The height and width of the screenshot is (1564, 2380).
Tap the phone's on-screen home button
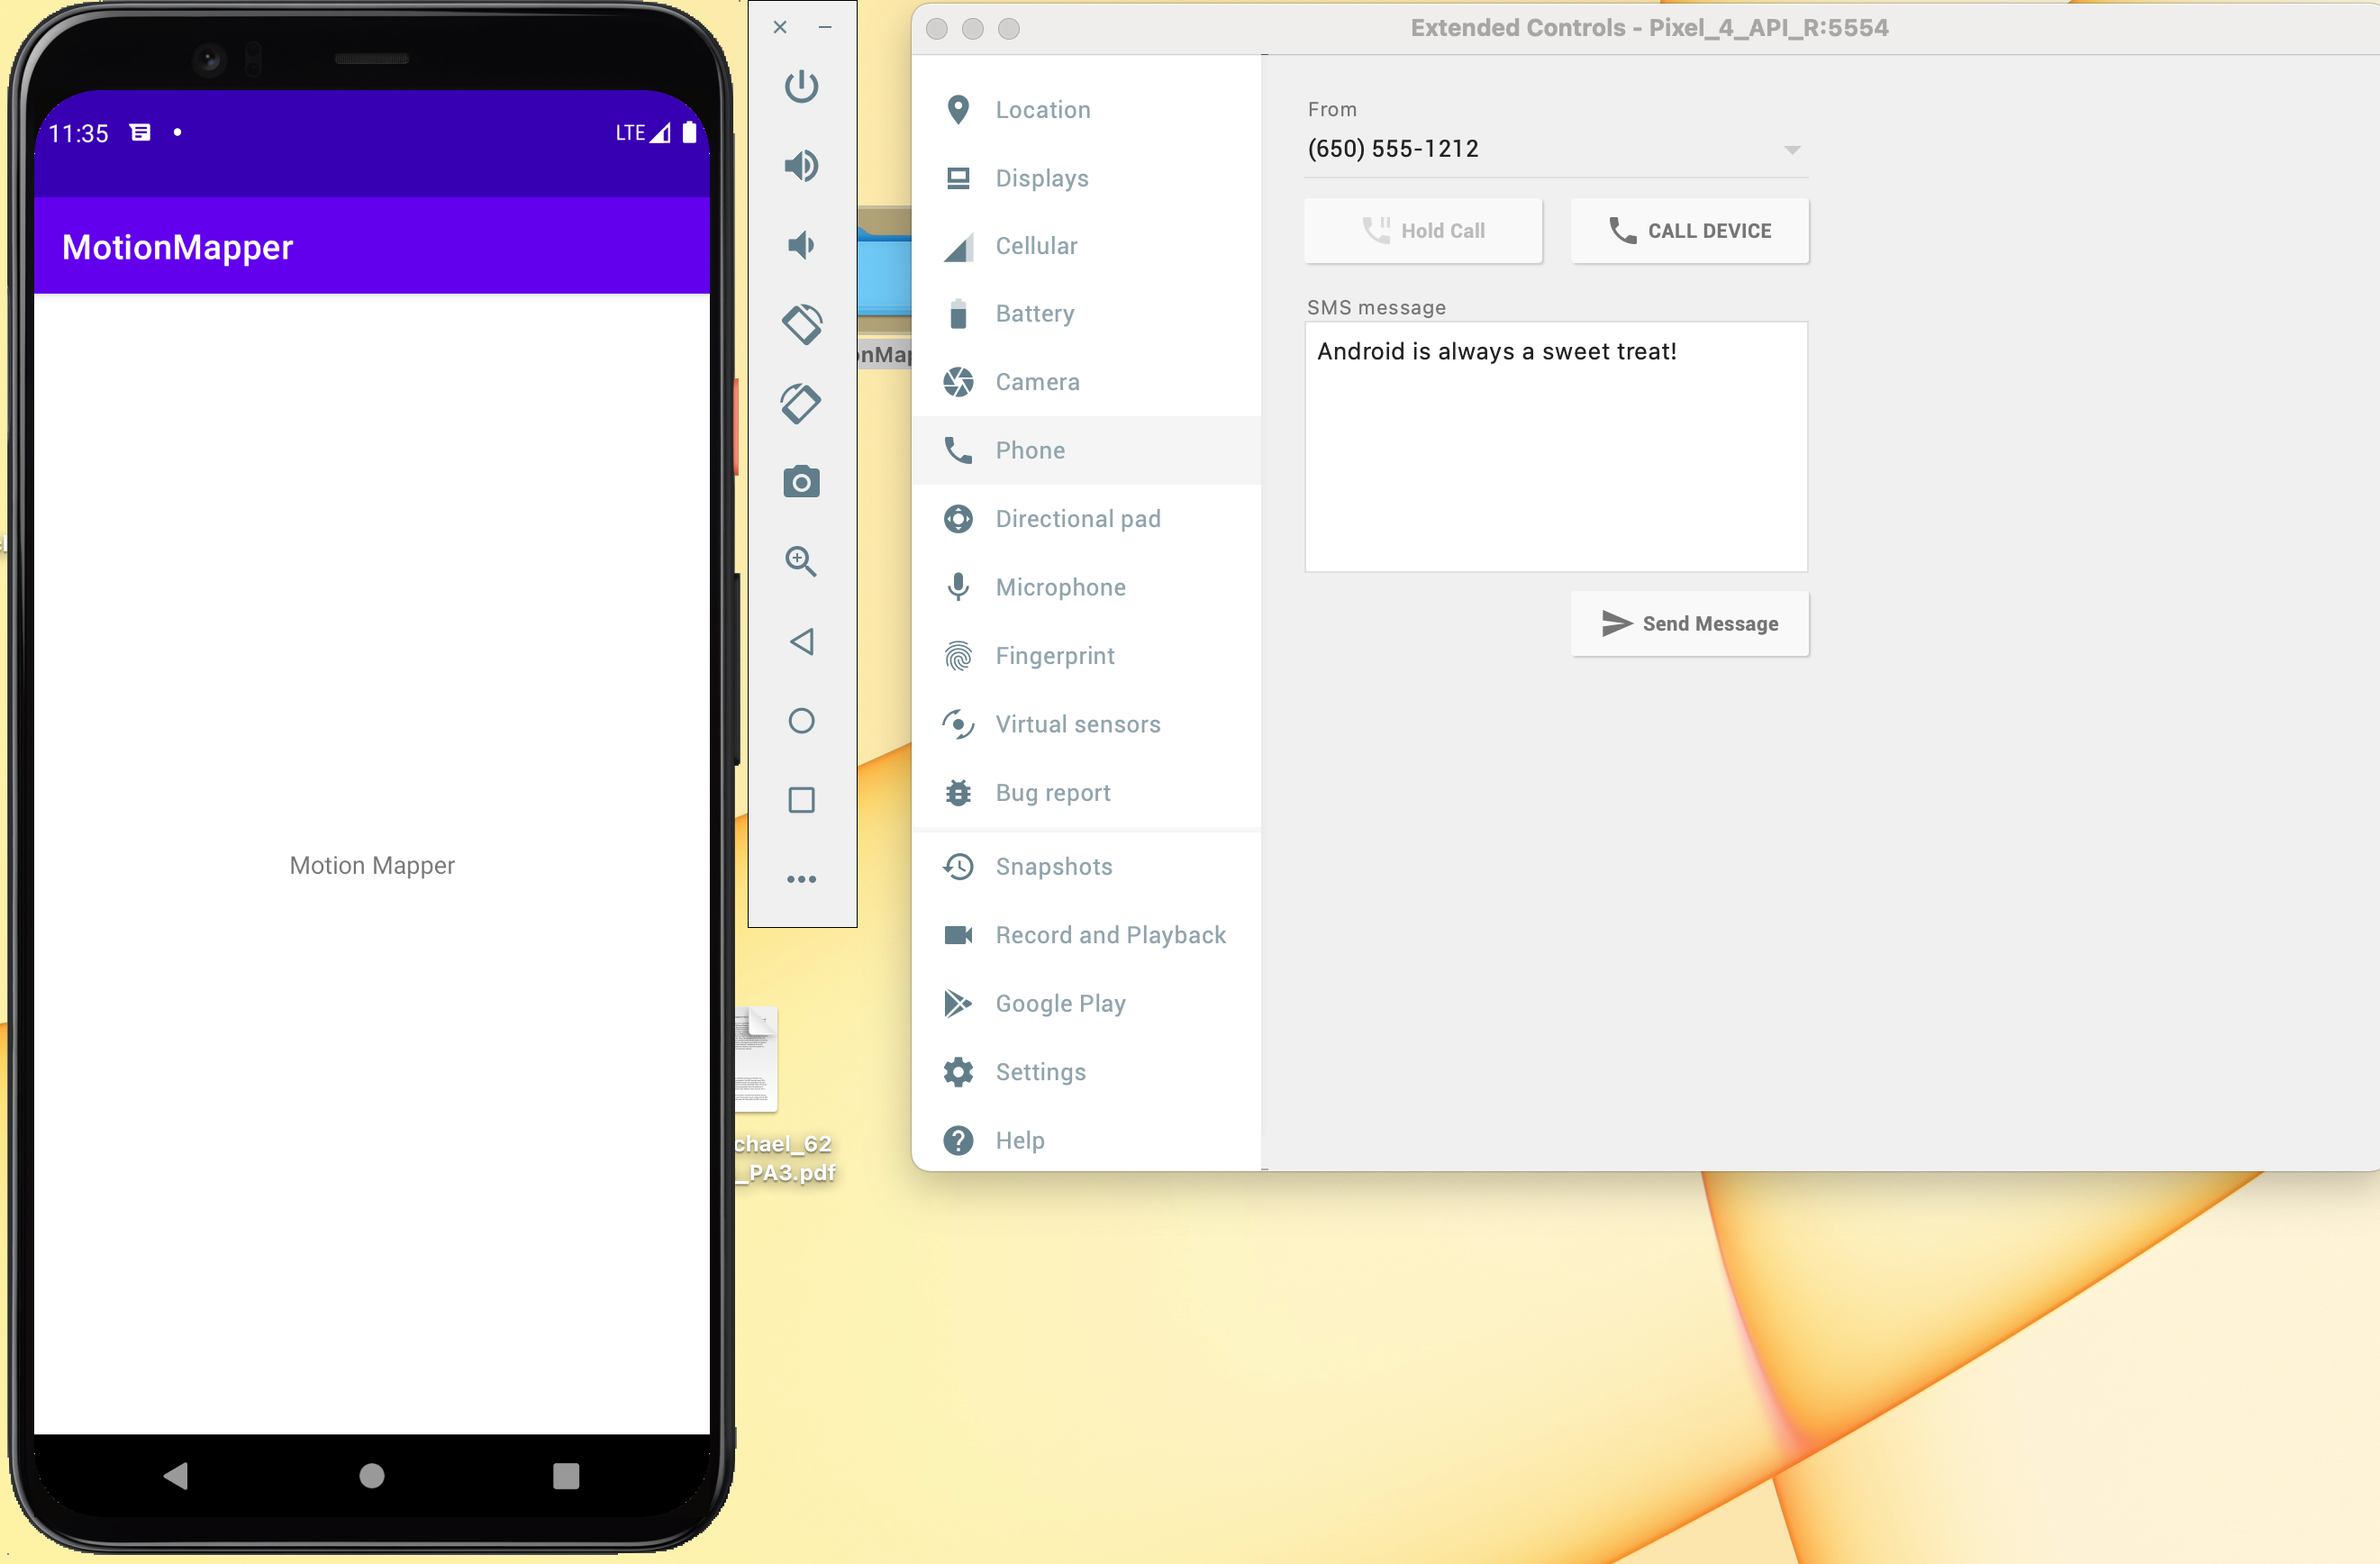[x=372, y=1476]
